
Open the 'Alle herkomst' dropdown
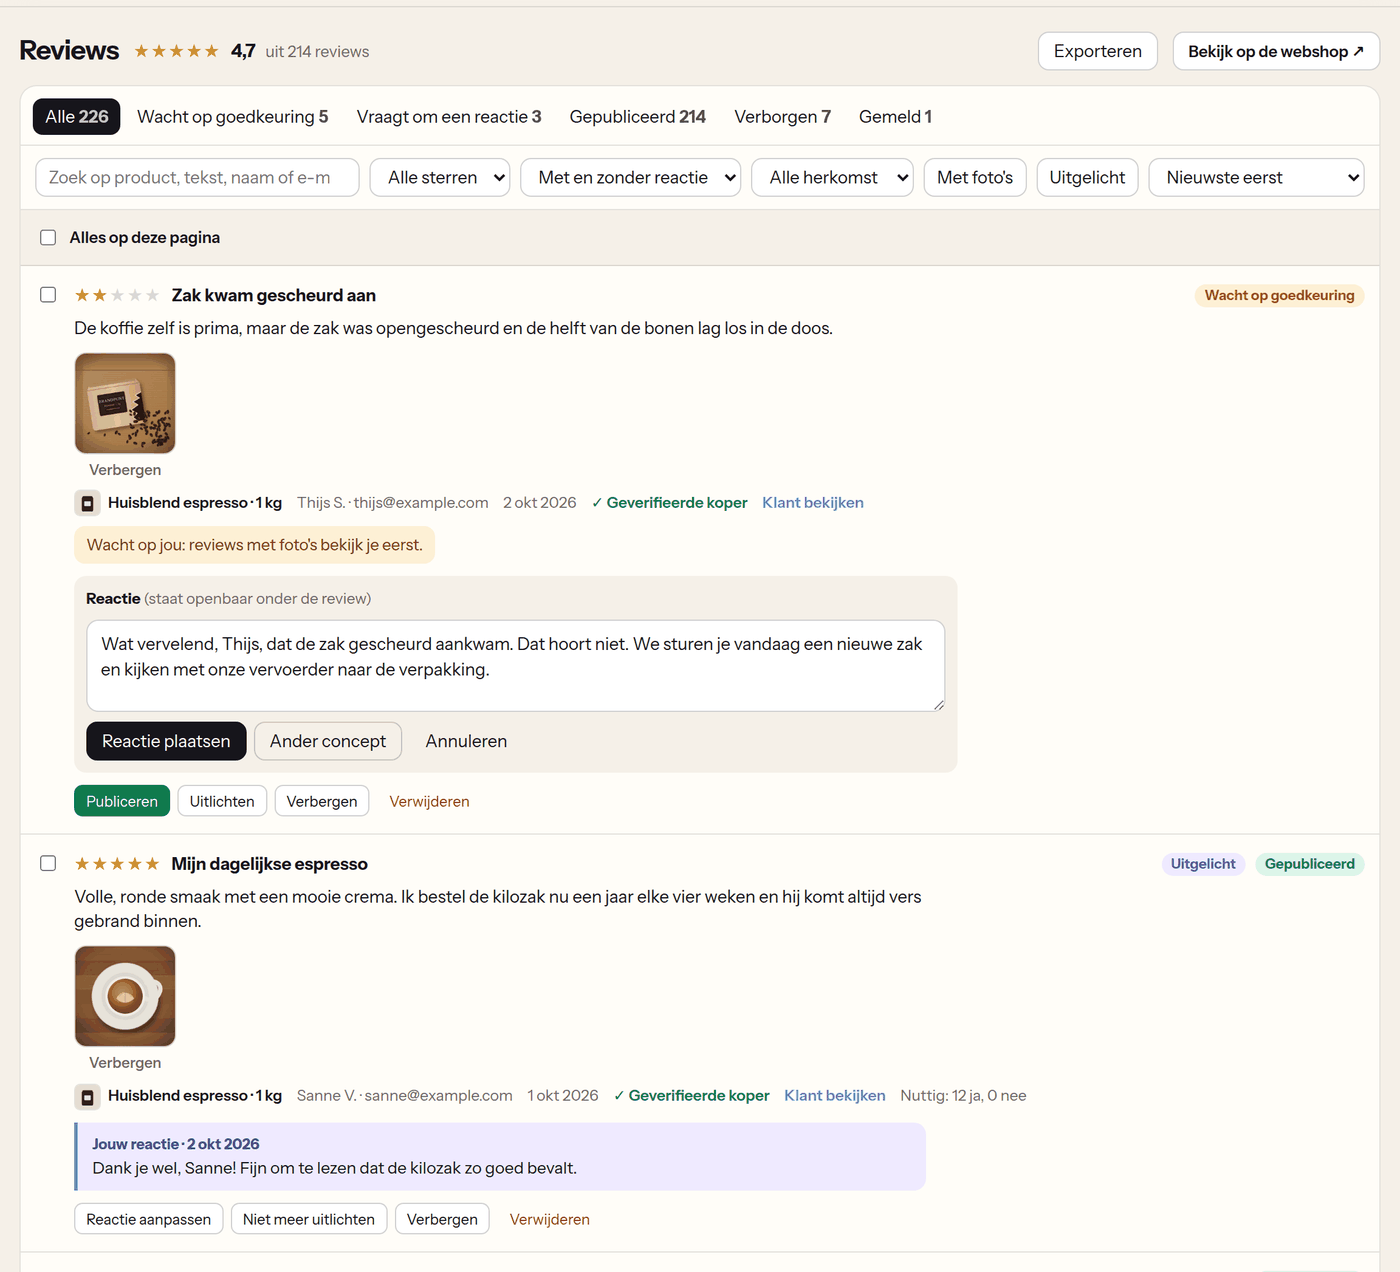832,178
